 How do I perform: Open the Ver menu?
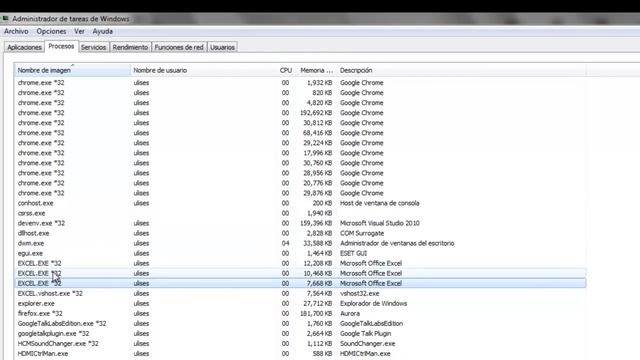pos(79,31)
